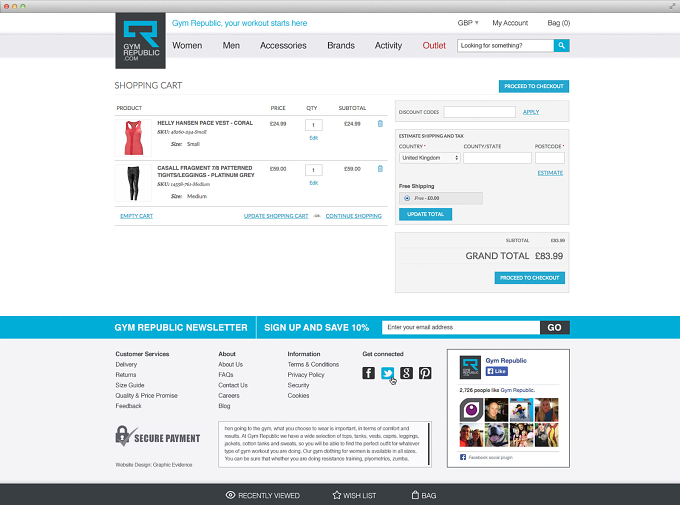
Task: Open the Careers footer link
Action: point(229,396)
